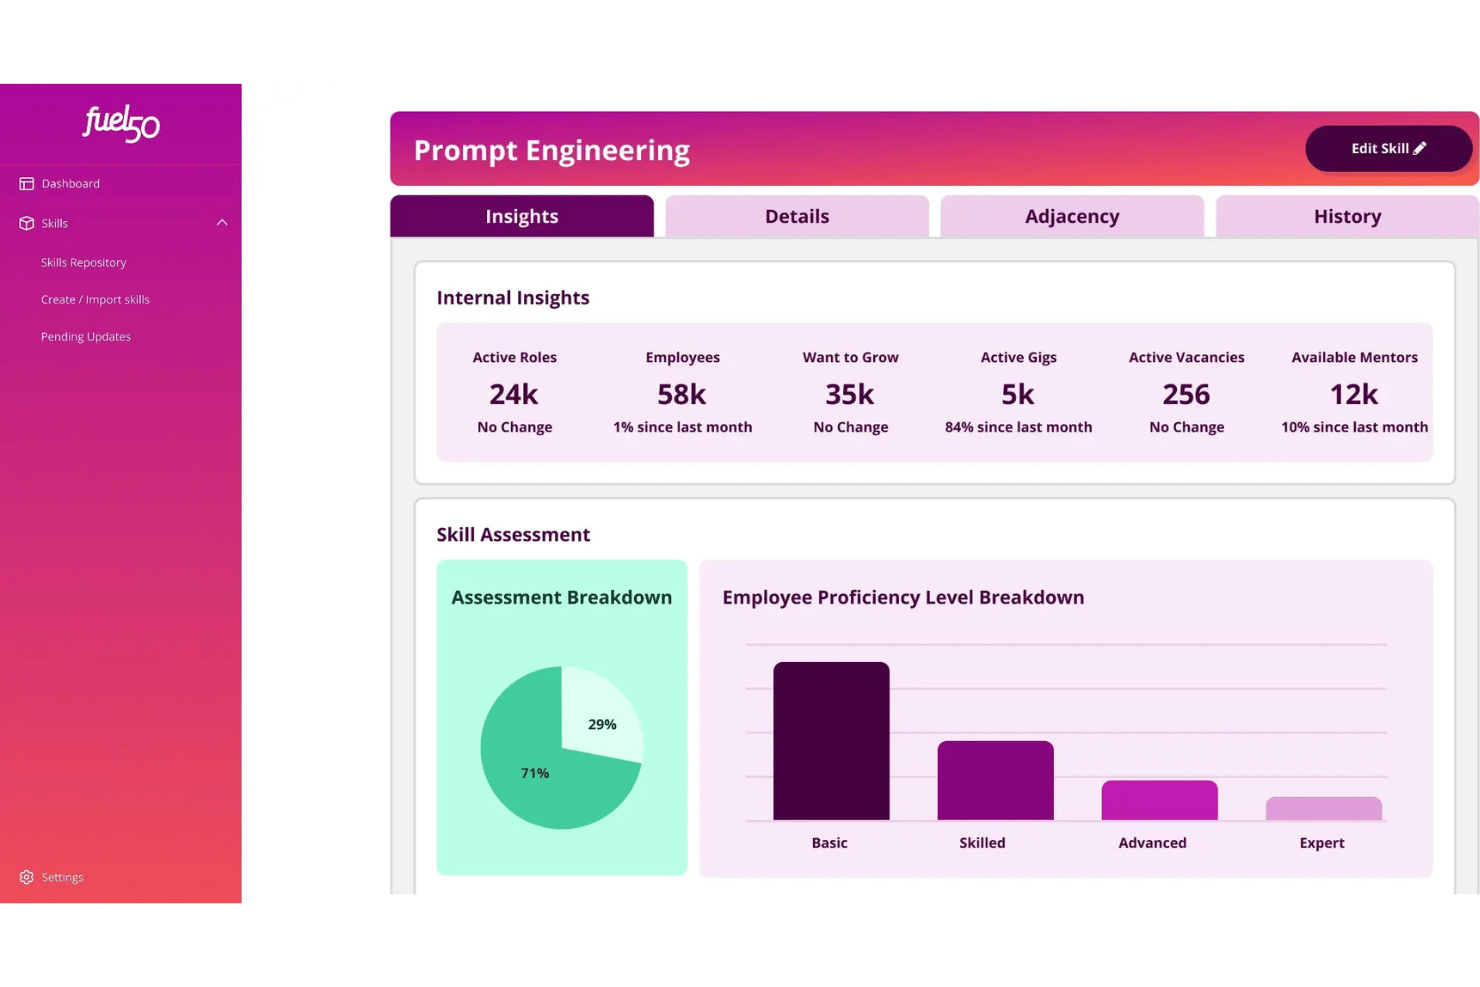Click 'No Change' under Active Vacancies
This screenshot has width=1480, height=987.
click(1186, 427)
